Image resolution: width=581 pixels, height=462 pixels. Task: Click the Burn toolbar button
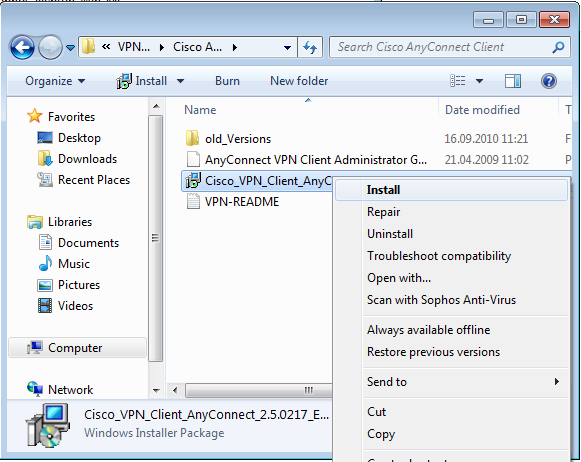point(228,81)
